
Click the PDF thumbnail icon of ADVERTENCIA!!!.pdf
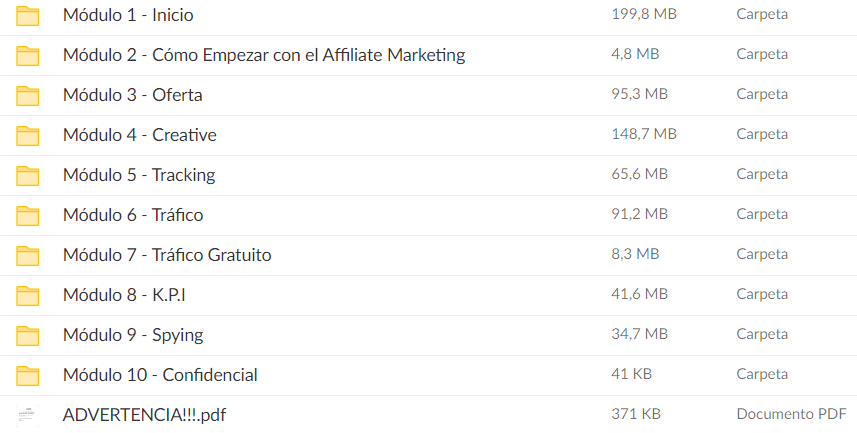[28, 414]
